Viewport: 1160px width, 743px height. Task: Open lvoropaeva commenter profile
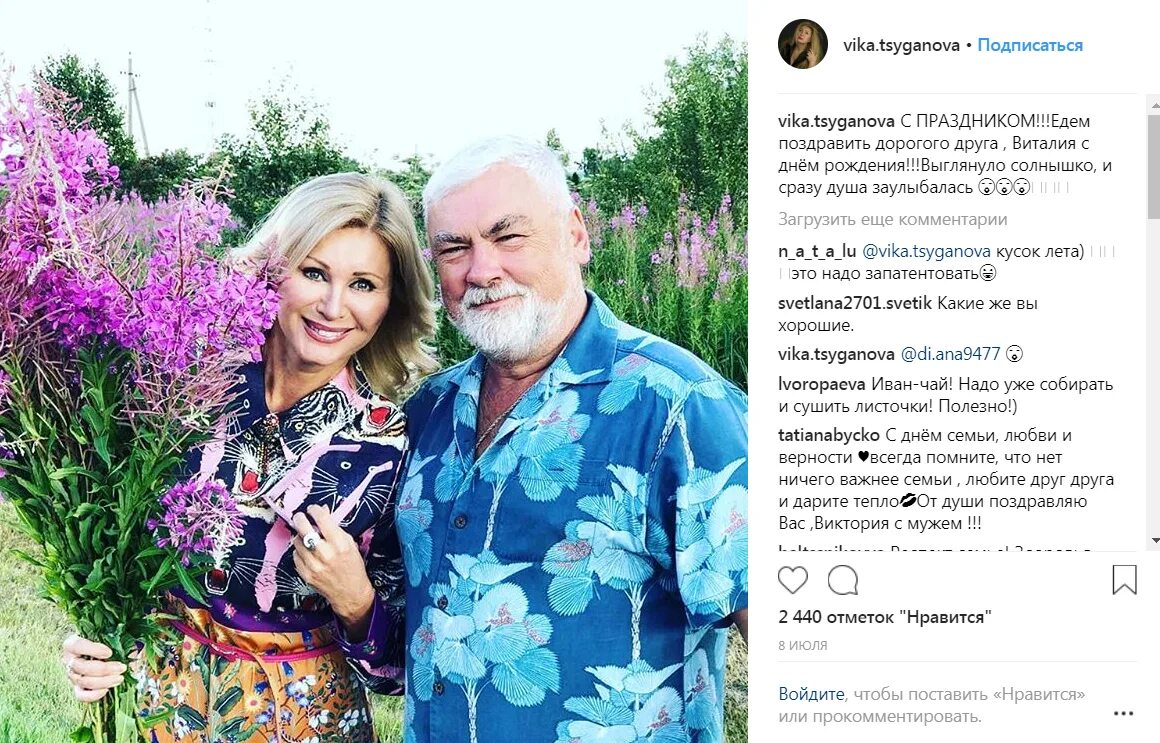[822, 384]
